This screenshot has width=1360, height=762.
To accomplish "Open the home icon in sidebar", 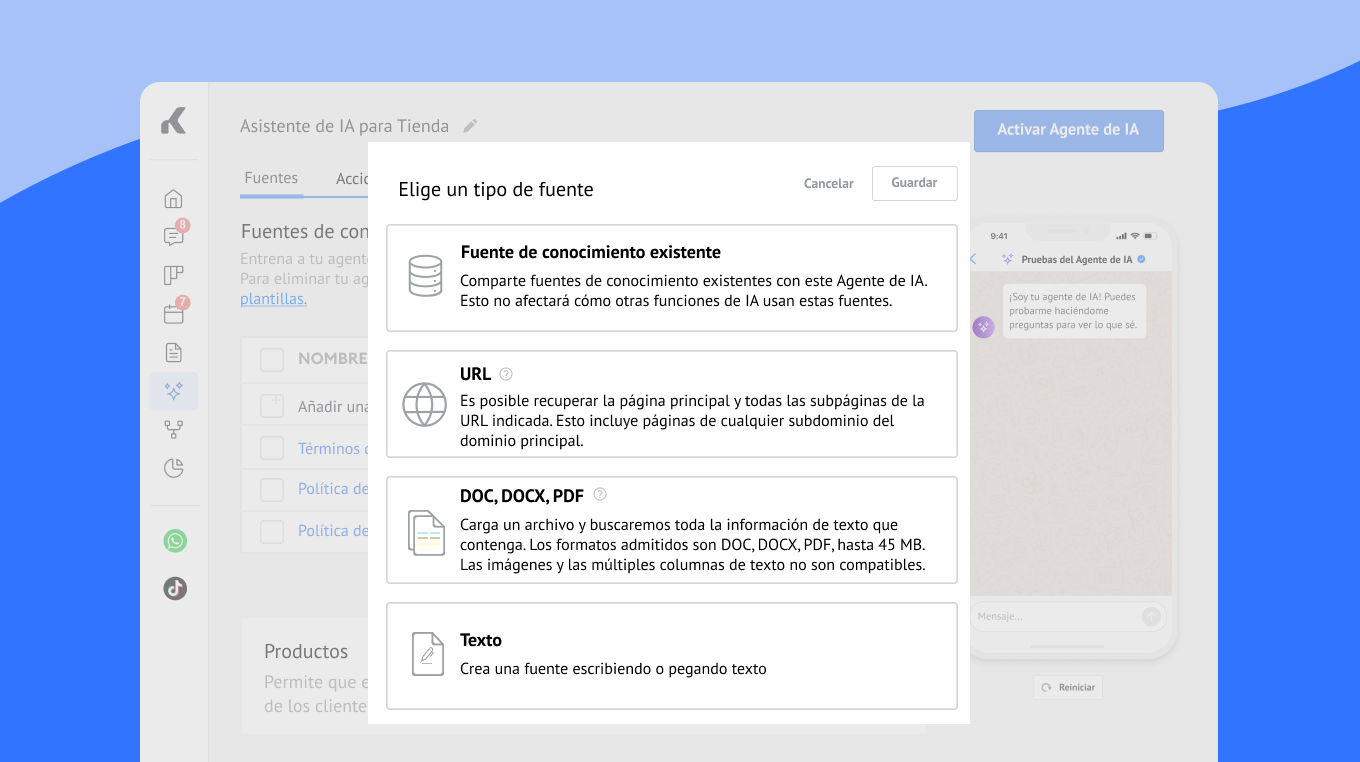I will click(x=174, y=198).
